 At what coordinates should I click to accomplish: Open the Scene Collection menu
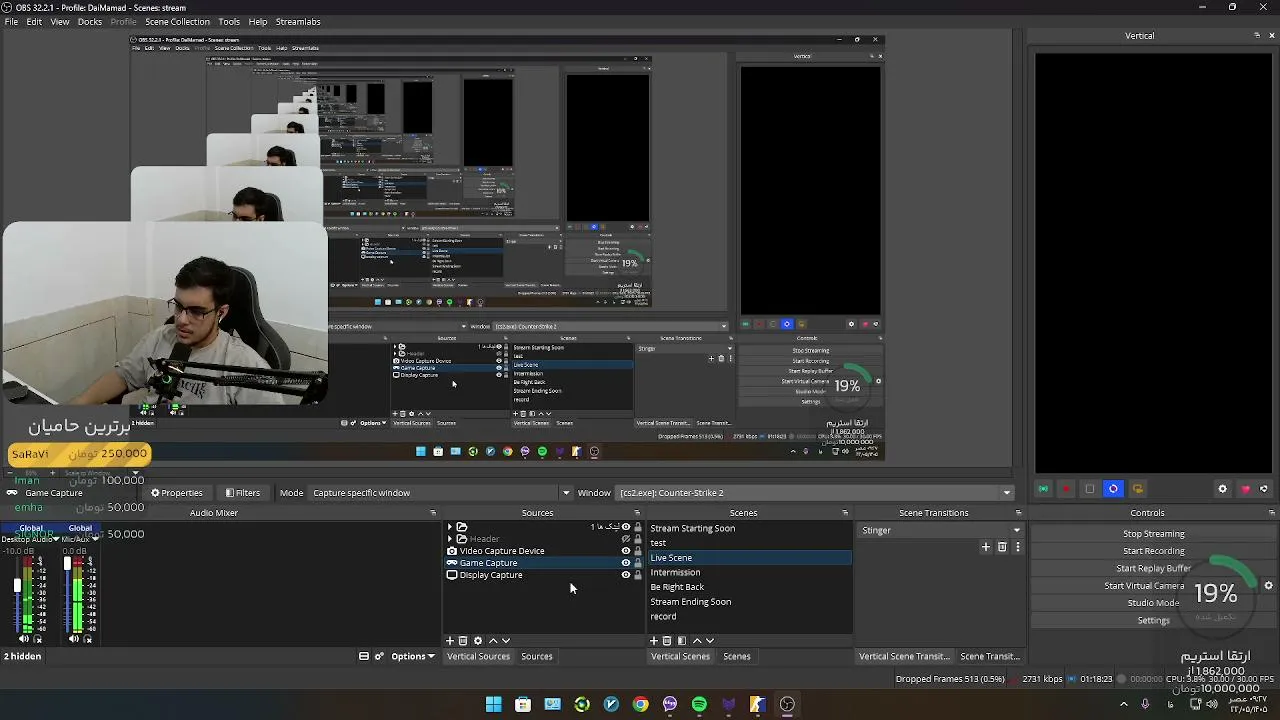[177, 22]
